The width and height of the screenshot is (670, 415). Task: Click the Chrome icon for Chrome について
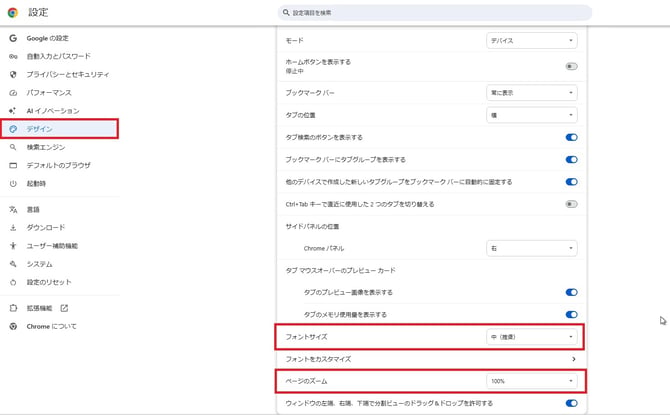coord(13,327)
